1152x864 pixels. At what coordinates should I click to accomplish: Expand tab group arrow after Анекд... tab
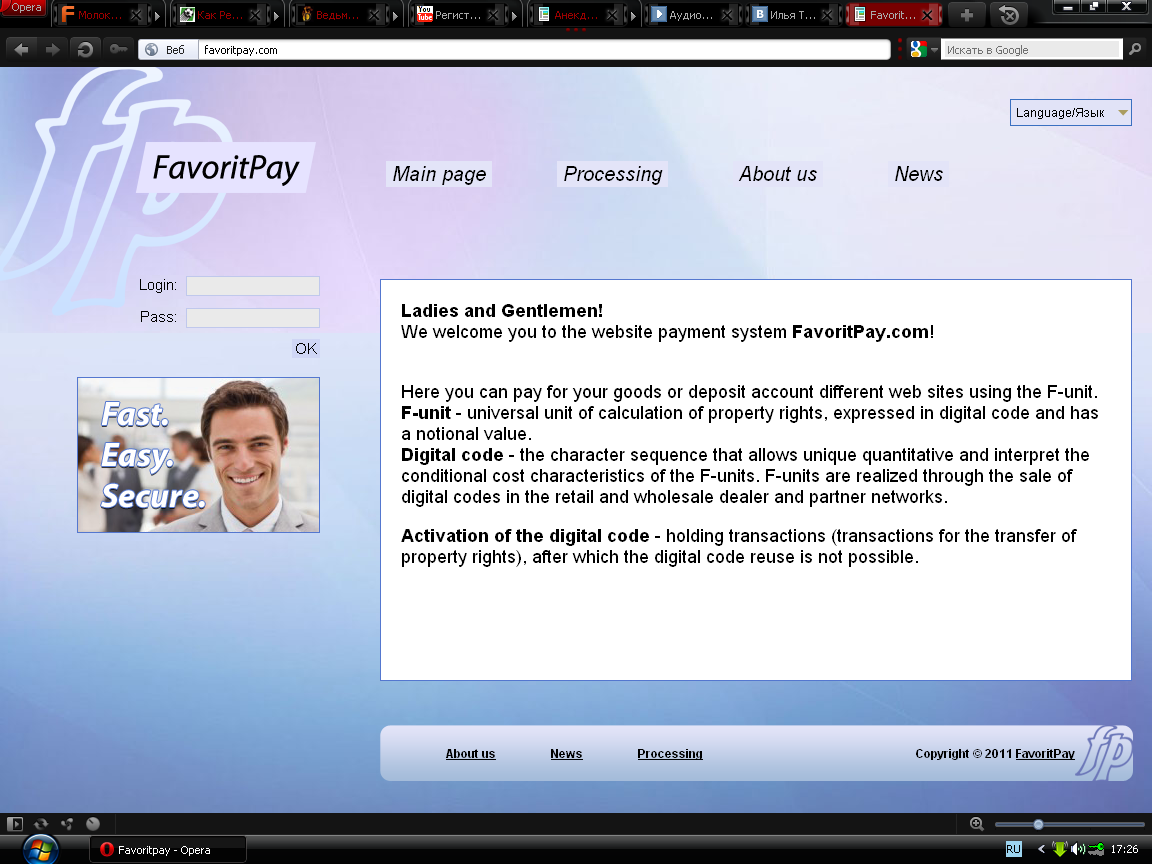coord(633,15)
